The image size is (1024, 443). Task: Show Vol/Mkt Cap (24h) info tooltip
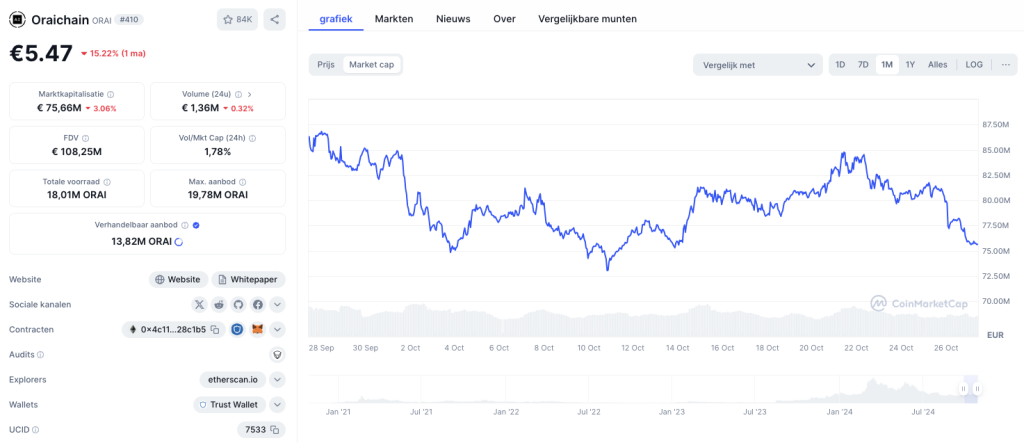(252, 139)
